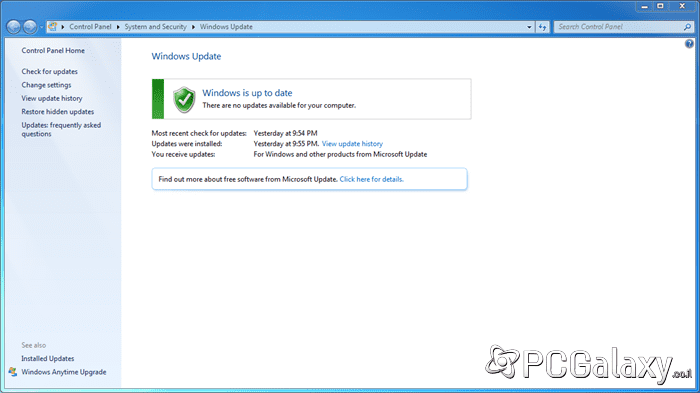700x393 pixels.
Task: Open Updates: frequently asked questions
Action: pos(61,130)
